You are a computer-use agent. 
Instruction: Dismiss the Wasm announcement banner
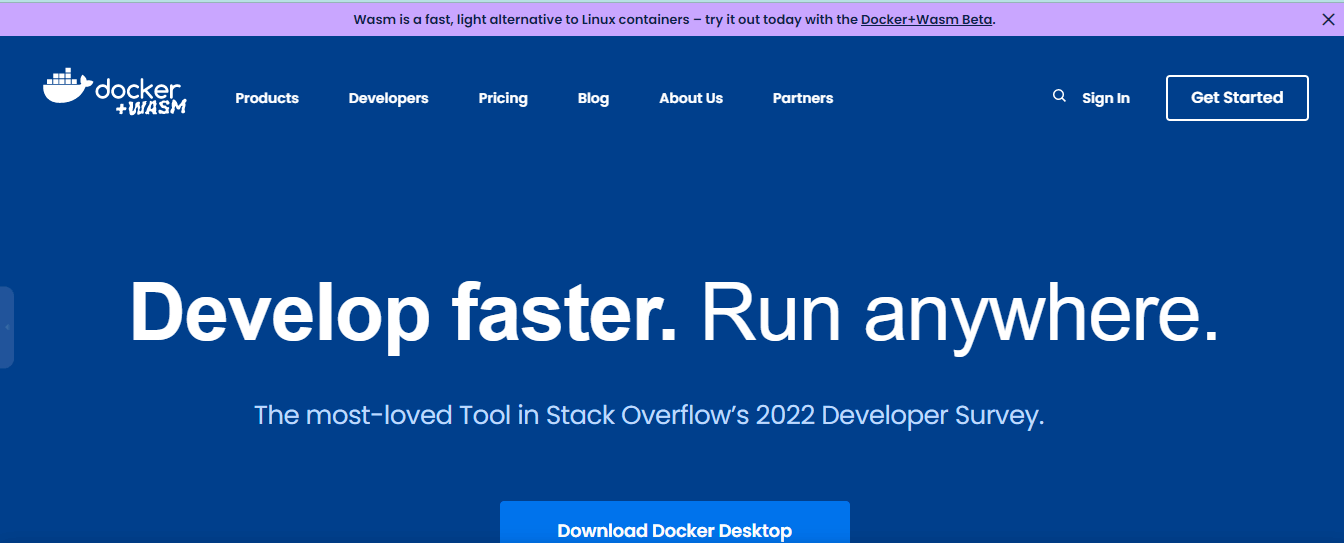(1328, 19)
